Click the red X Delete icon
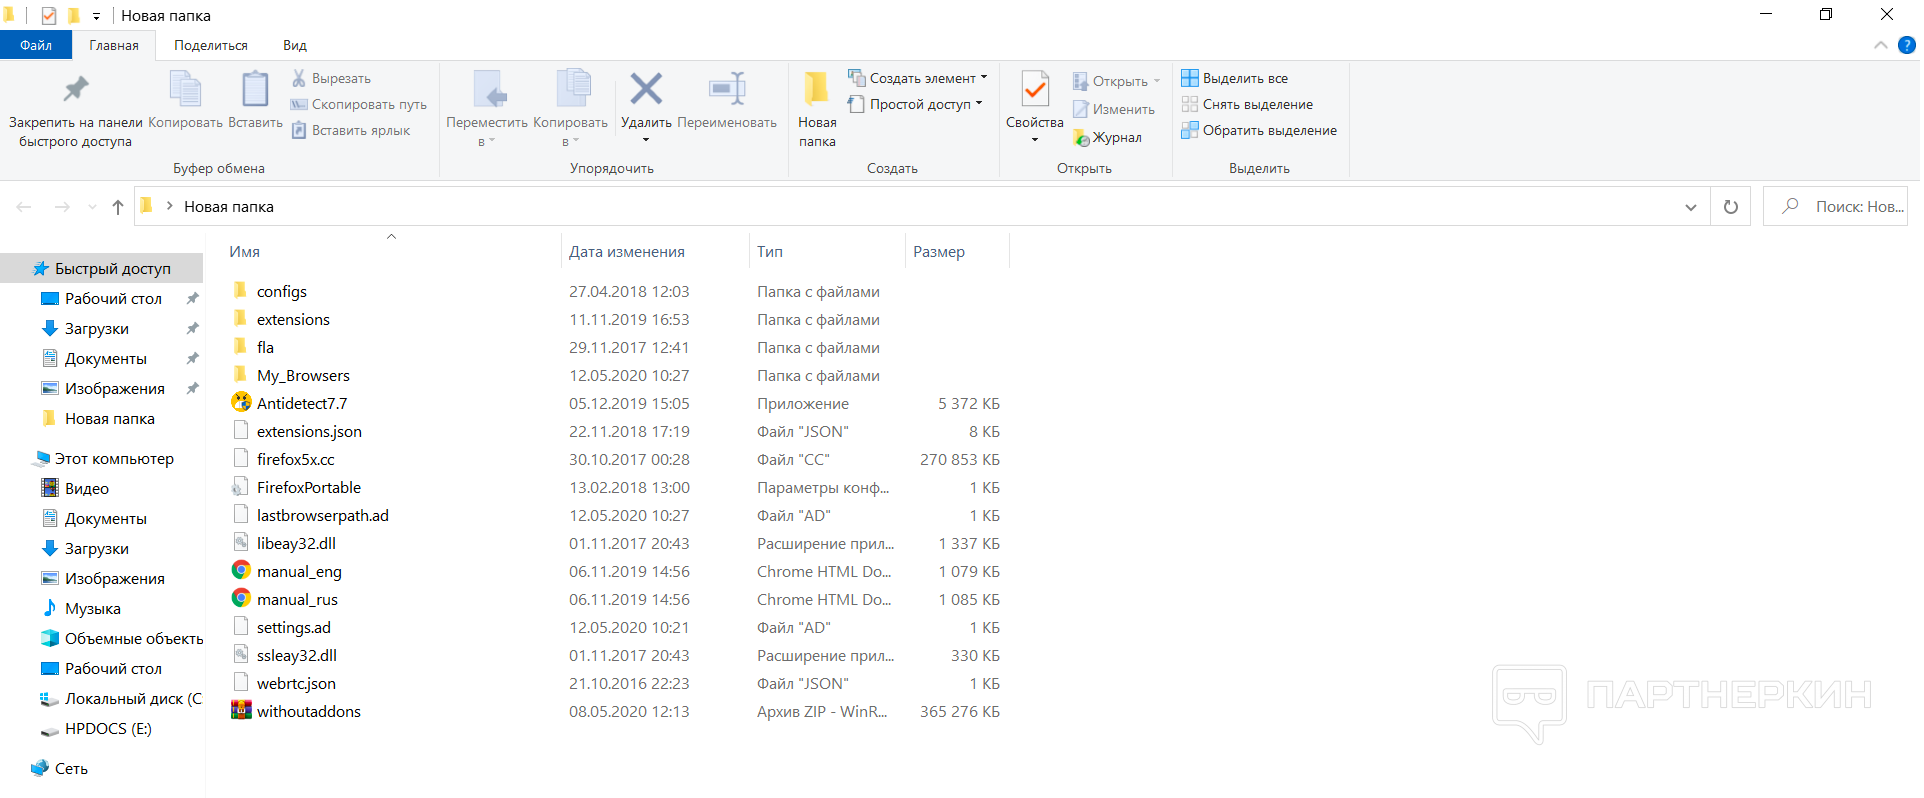 coord(645,89)
